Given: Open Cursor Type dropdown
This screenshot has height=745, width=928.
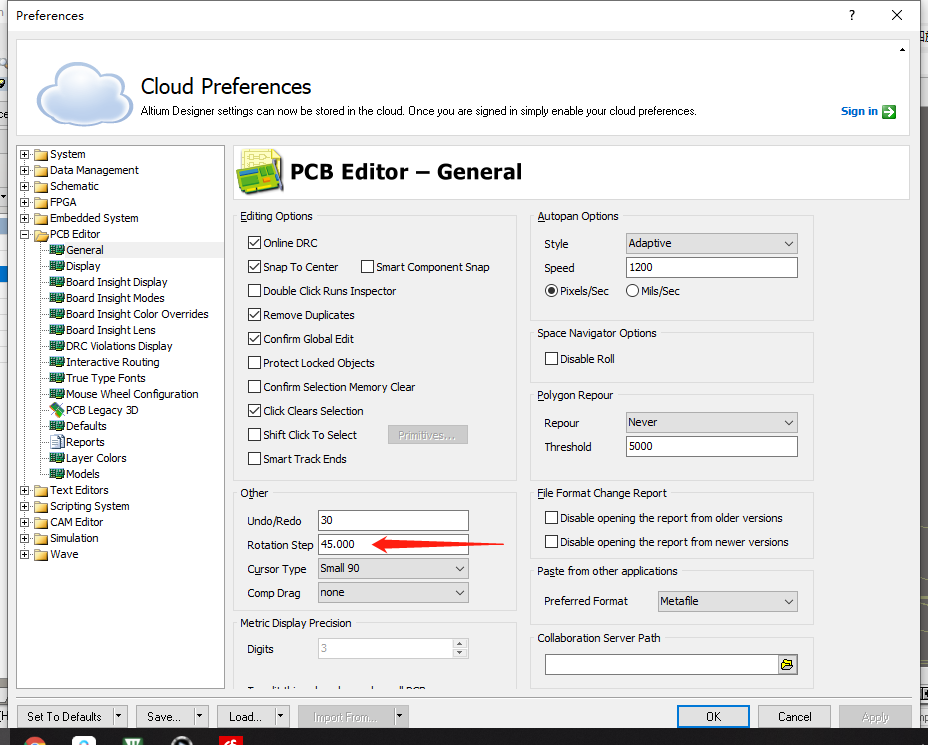Looking at the screenshot, I should pos(393,569).
